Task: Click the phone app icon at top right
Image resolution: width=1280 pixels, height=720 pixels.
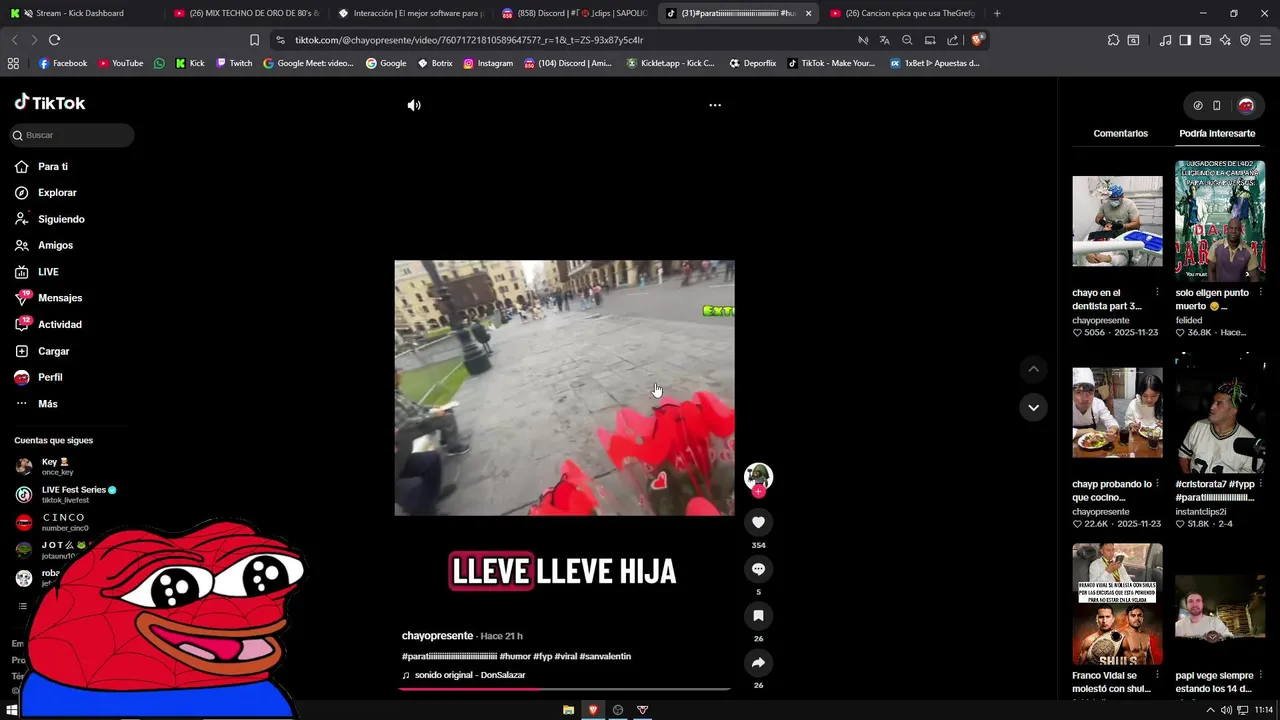Action: click(1217, 105)
